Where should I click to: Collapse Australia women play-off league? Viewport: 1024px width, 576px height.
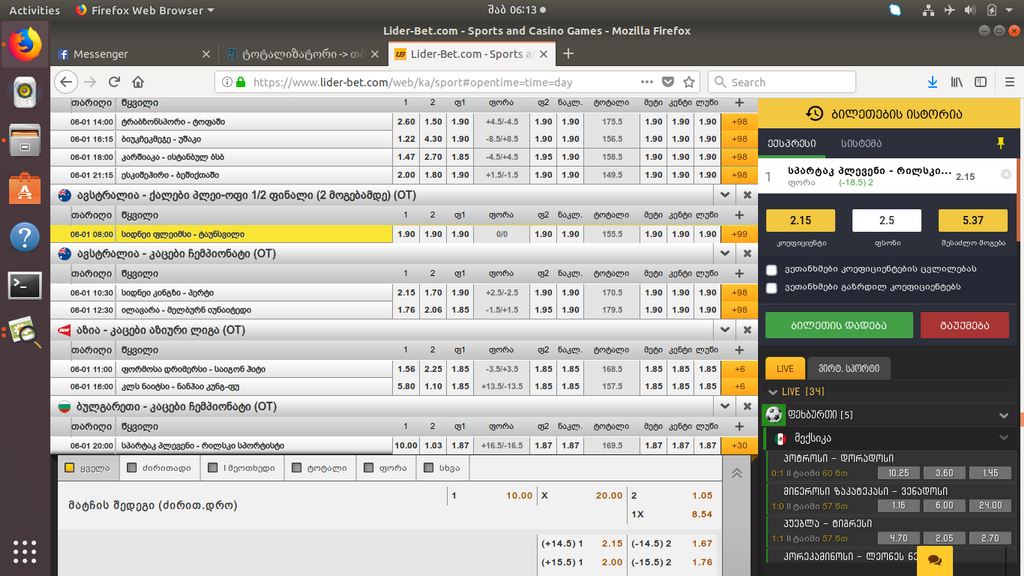pyautogui.click(x=724, y=195)
